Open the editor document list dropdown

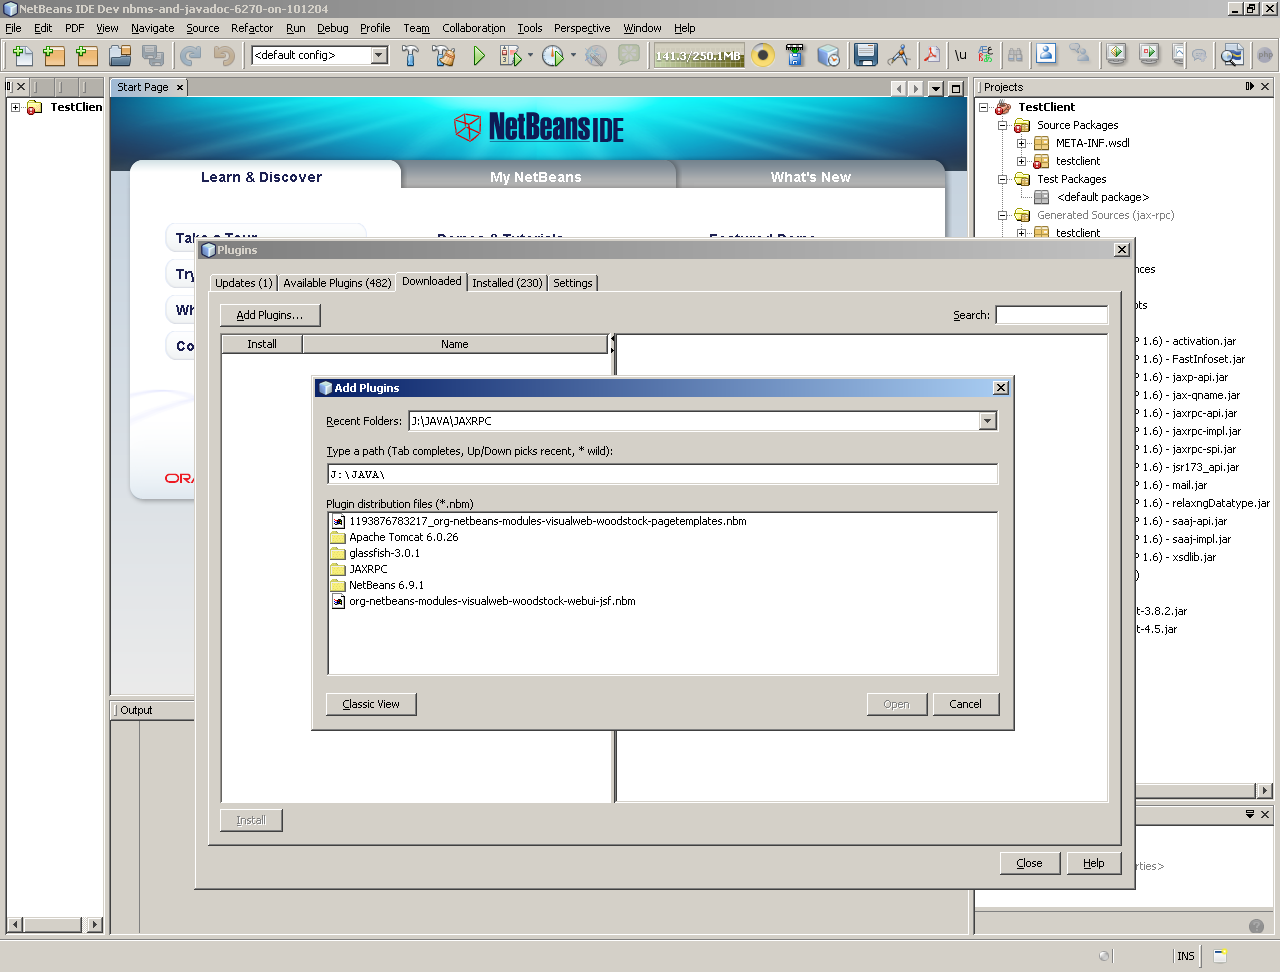coord(936,88)
